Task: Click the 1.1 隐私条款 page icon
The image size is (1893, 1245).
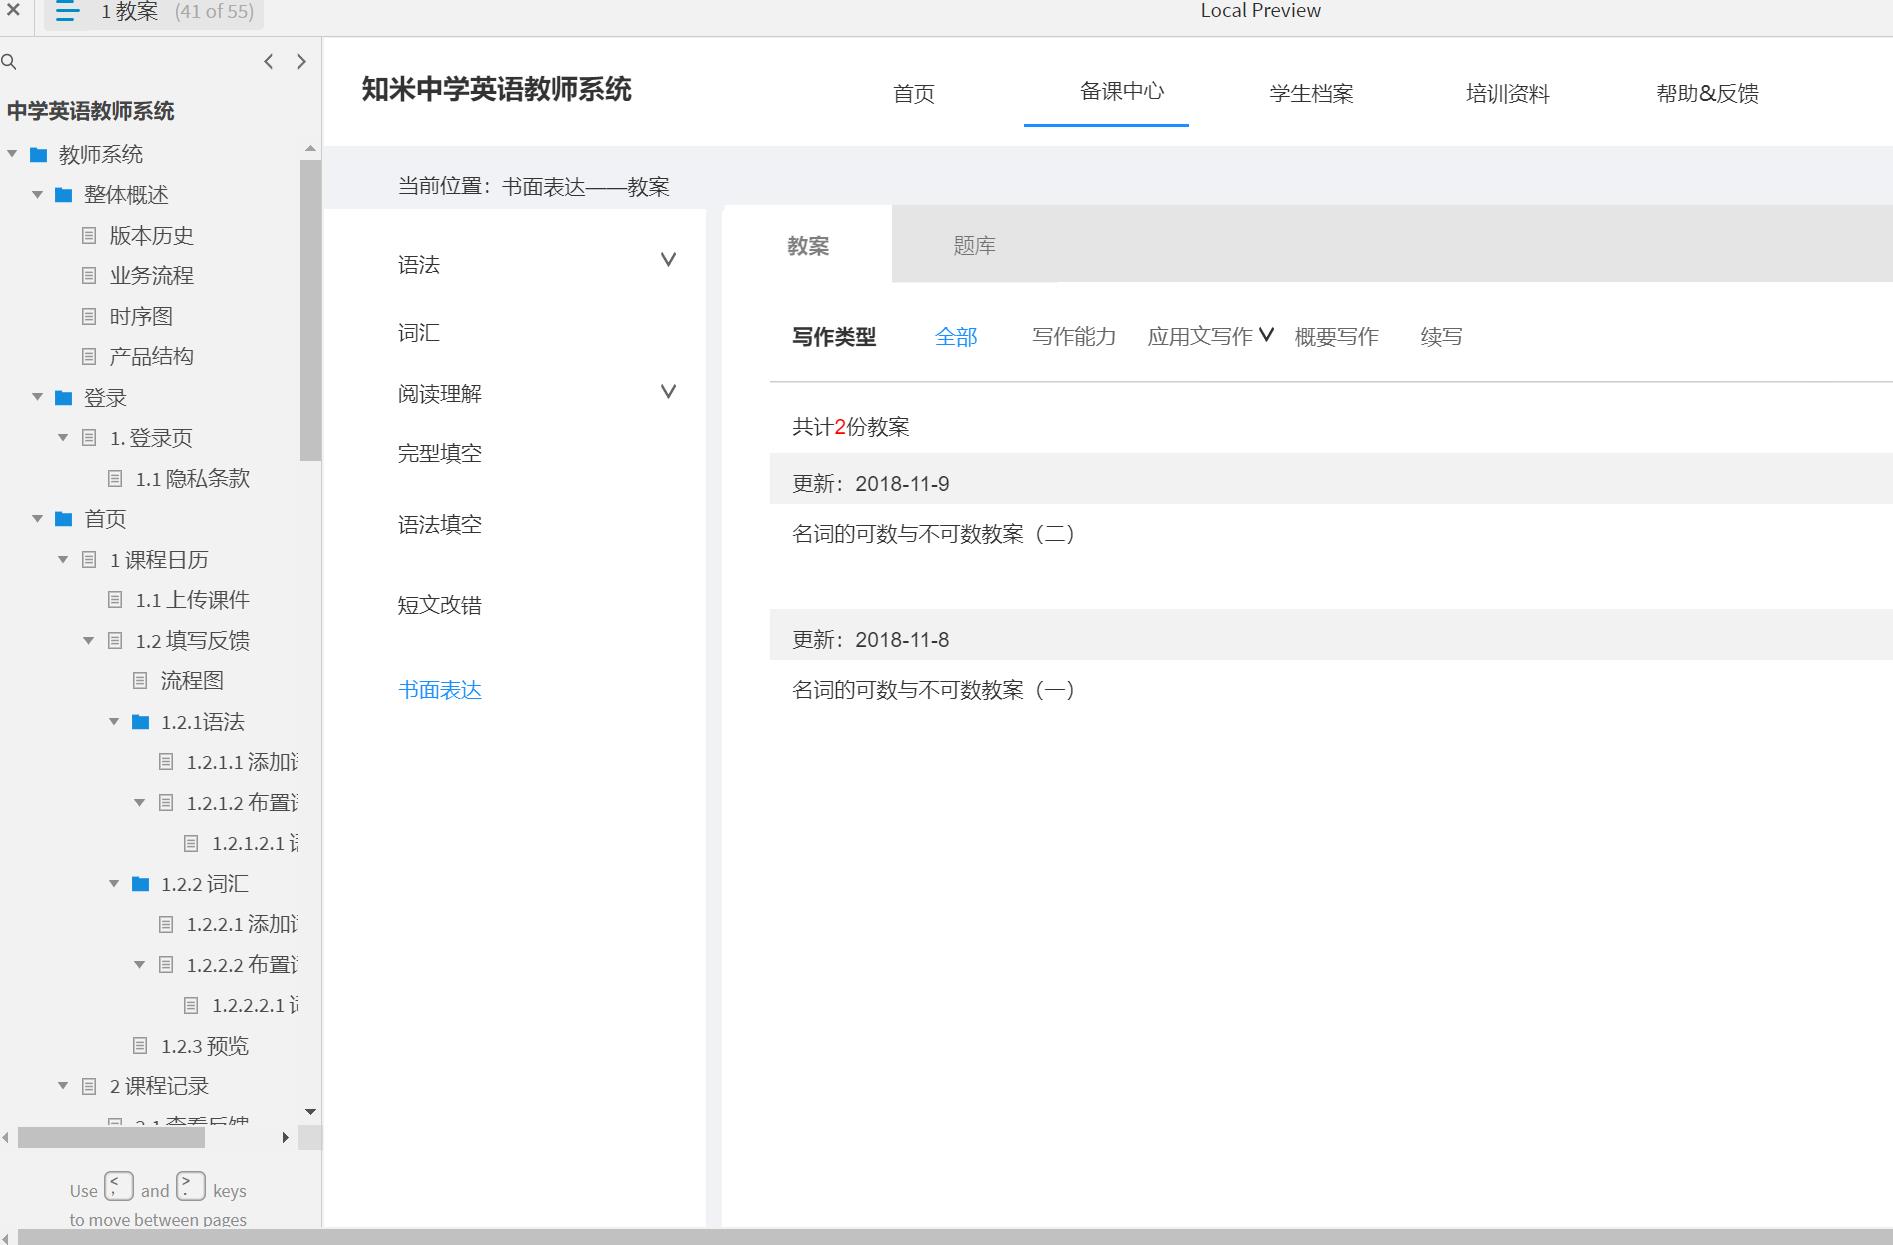Action: [115, 479]
